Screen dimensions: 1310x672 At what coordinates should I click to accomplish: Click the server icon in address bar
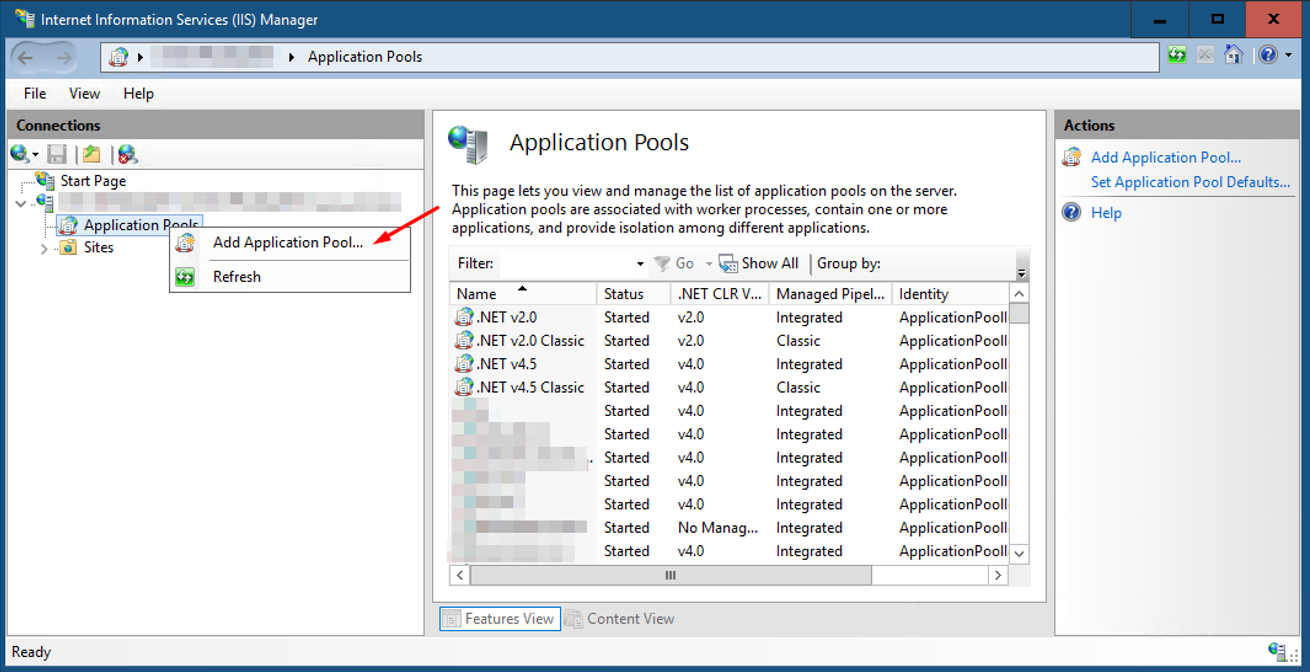point(119,57)
